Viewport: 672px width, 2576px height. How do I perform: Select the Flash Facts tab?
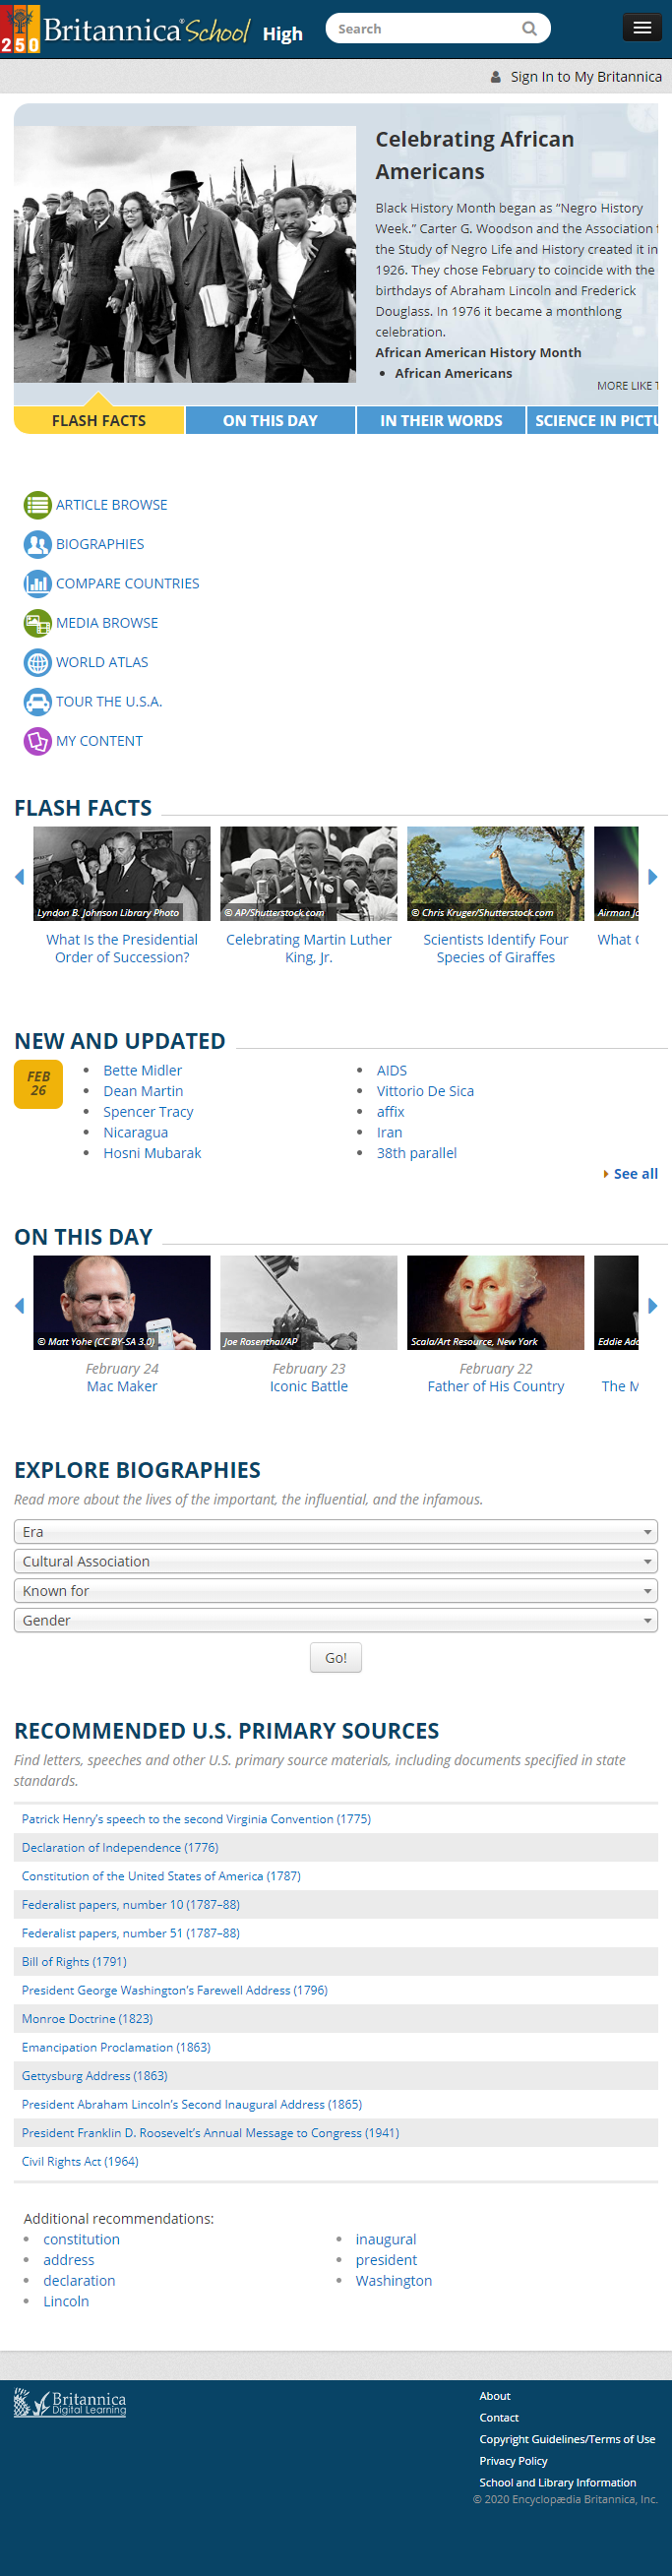[99, 421]
